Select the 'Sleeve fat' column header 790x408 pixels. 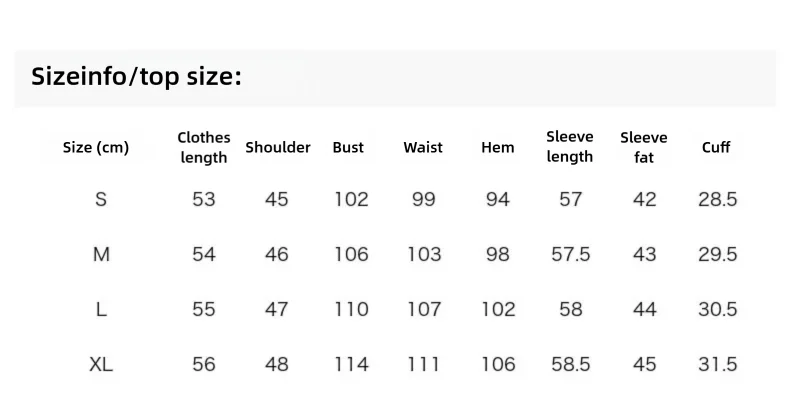coord(643,147)
